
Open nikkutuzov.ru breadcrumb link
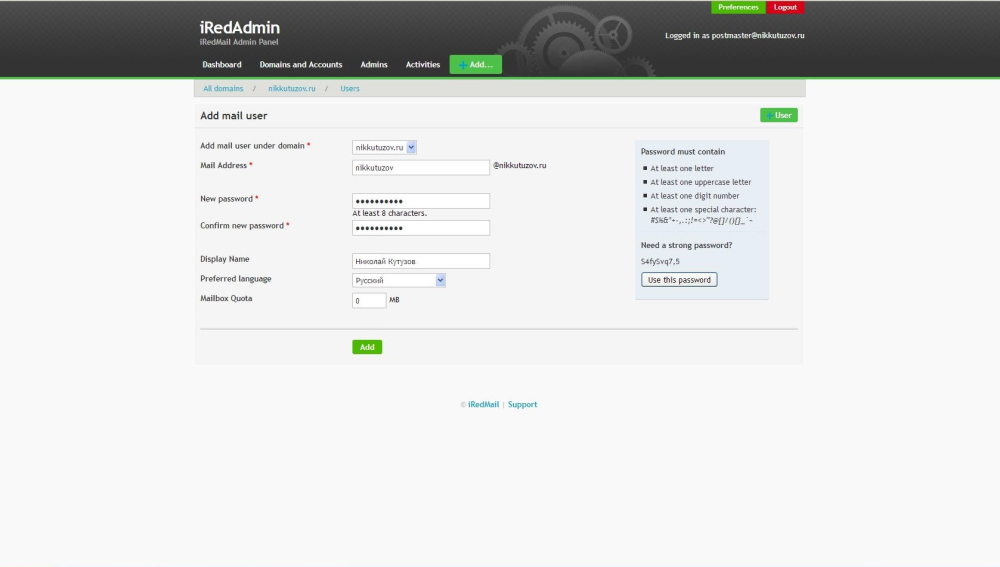(x=291, y=89)
